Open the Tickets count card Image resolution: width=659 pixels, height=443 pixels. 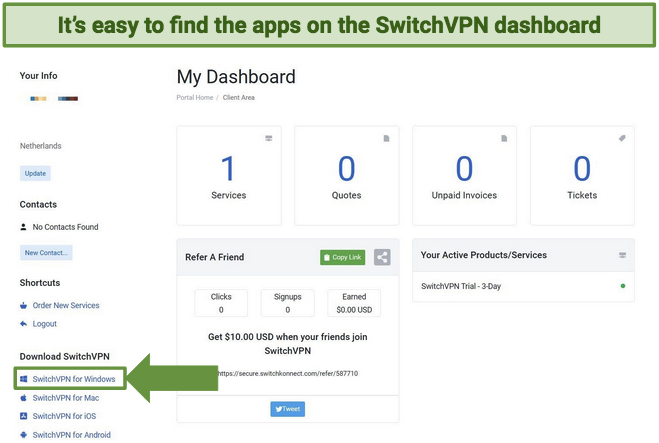pos(582,176)
